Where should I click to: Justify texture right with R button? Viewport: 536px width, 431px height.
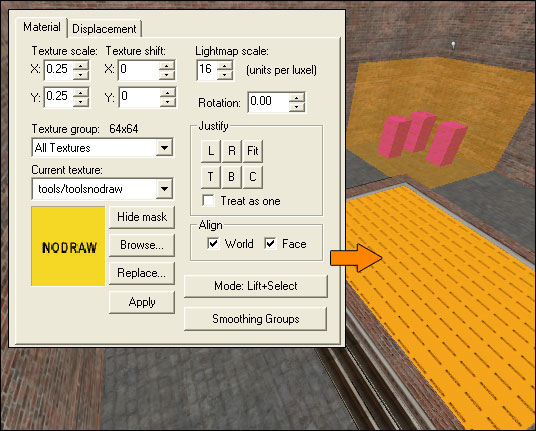tap(232, 151)
